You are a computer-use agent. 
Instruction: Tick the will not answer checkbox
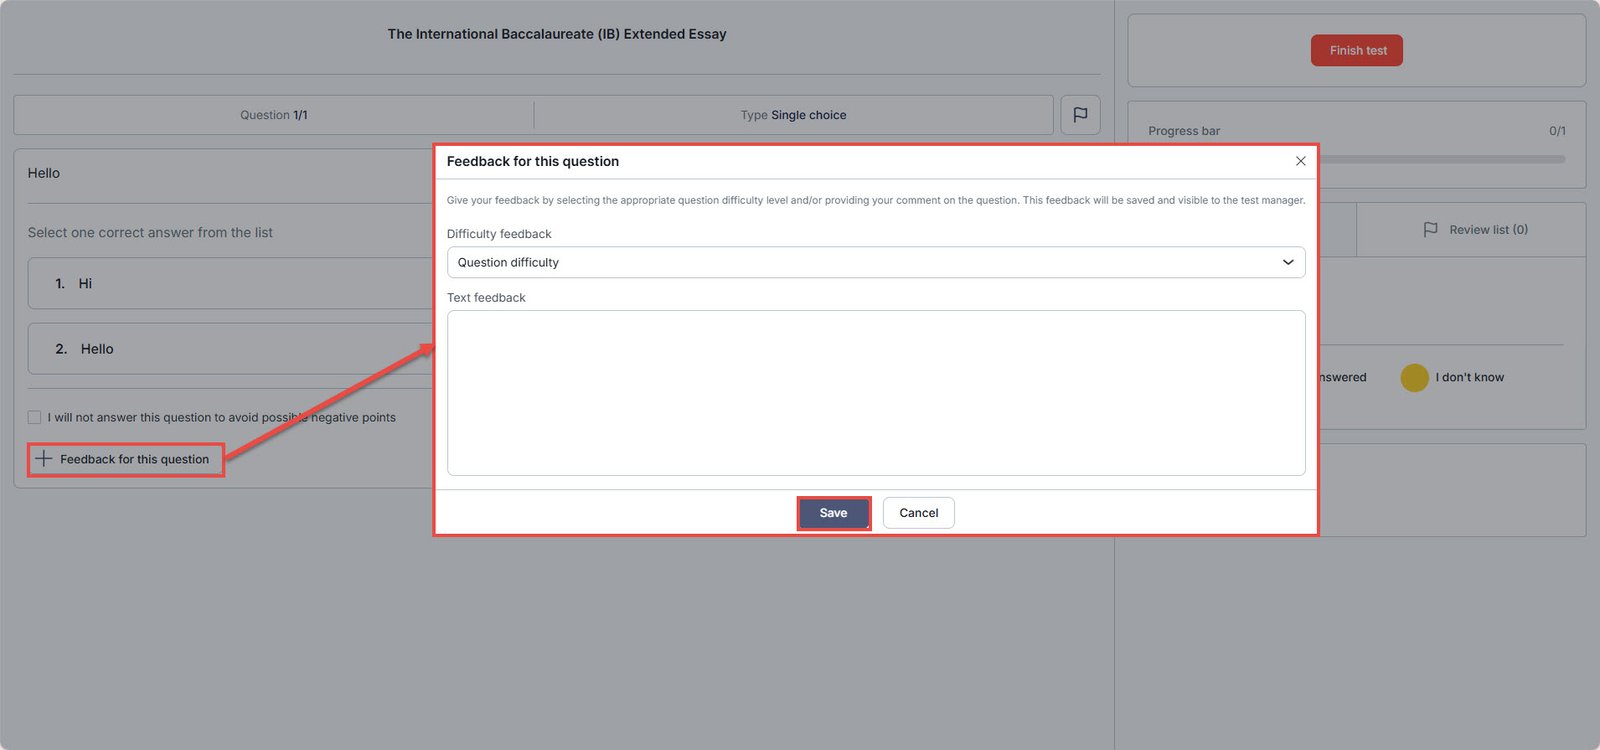(35, 418)
